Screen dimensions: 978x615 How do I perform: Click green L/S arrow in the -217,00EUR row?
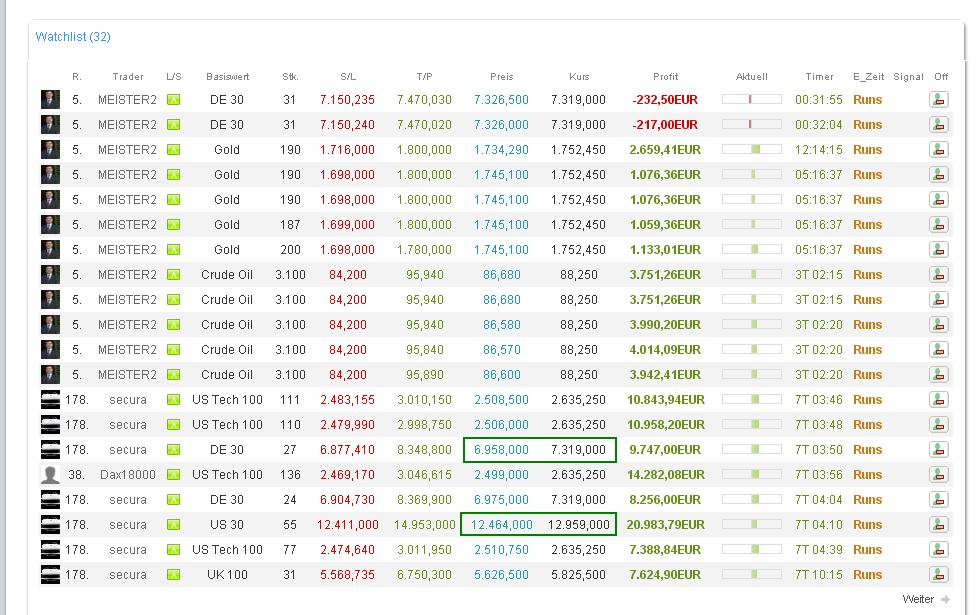[174, 125]
